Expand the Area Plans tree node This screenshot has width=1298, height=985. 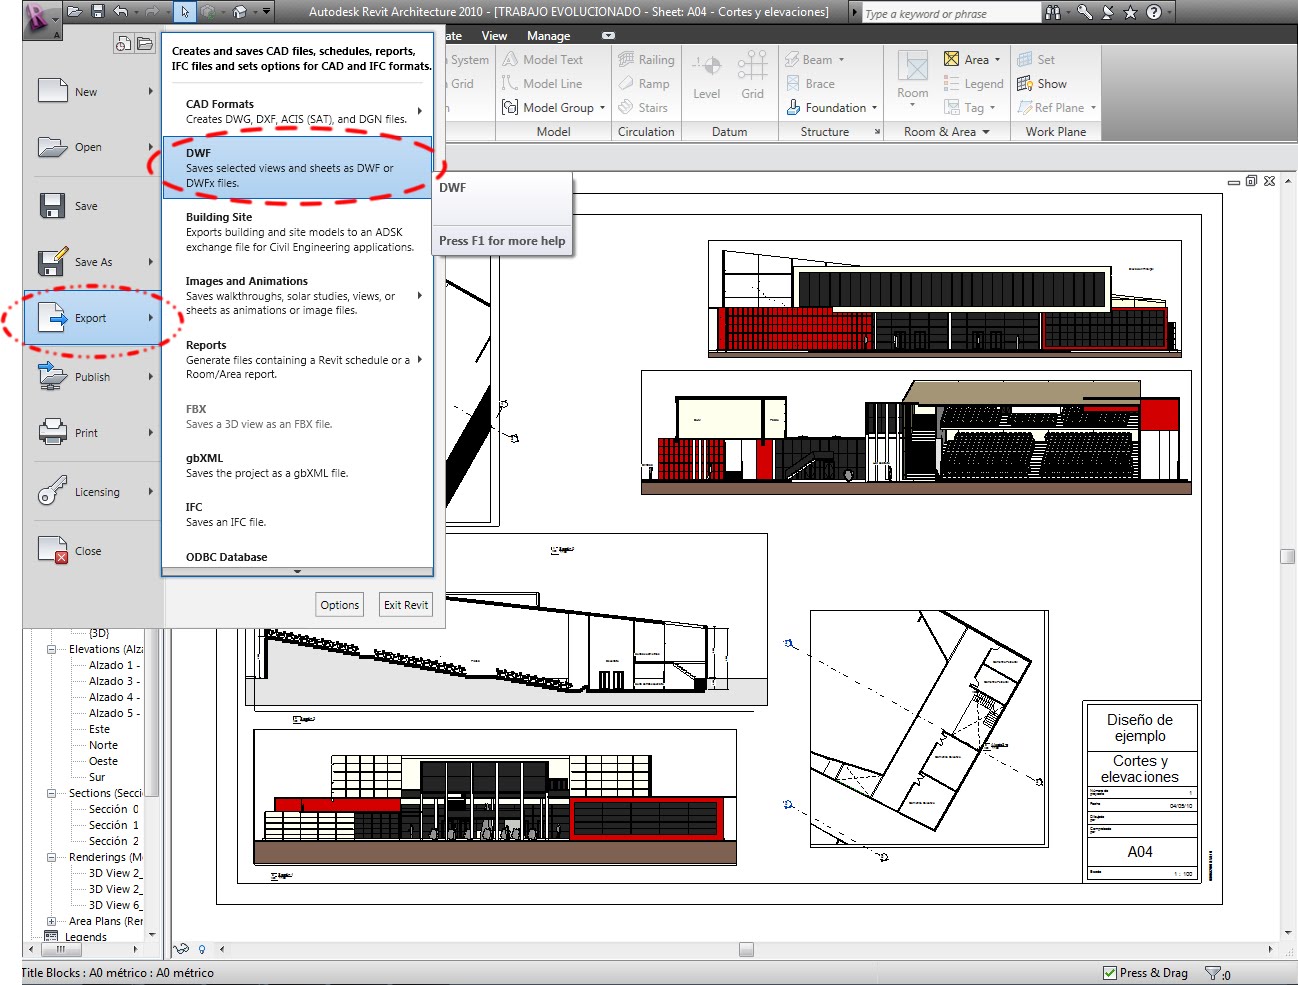click(x=51, y=921)
